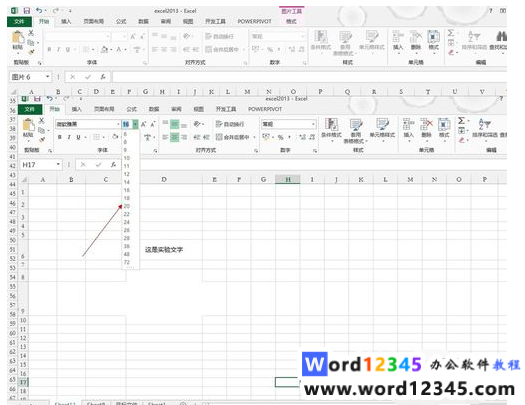
Task: Open the outer alignment group (对齐方式) dialog launcher
Action: 245,63
